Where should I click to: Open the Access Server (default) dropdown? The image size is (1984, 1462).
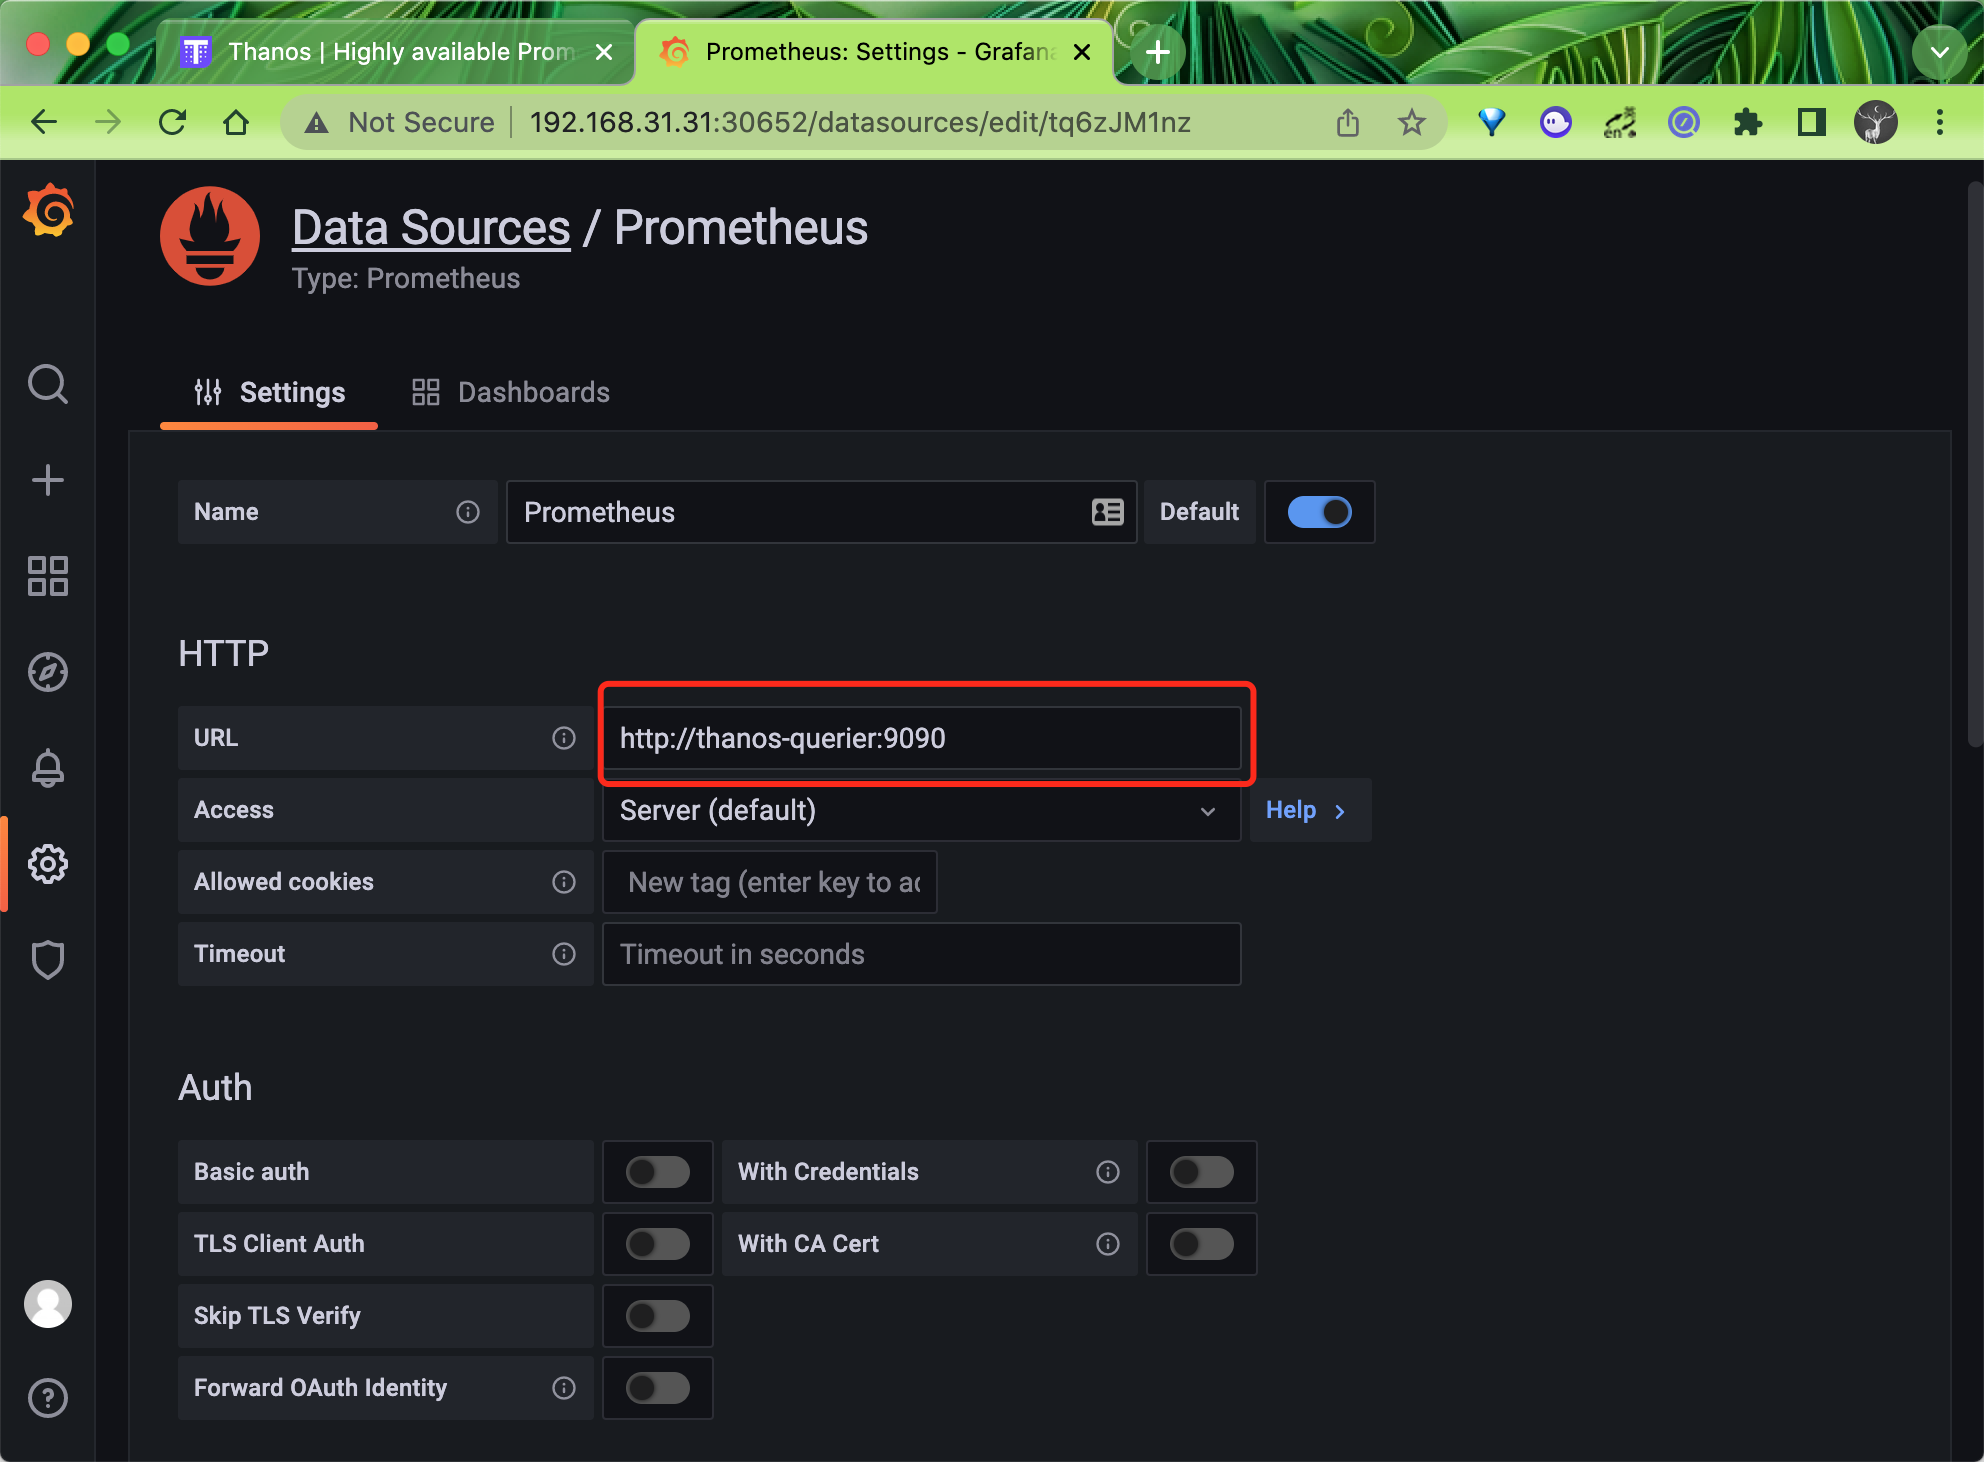(x=920, y=810)
